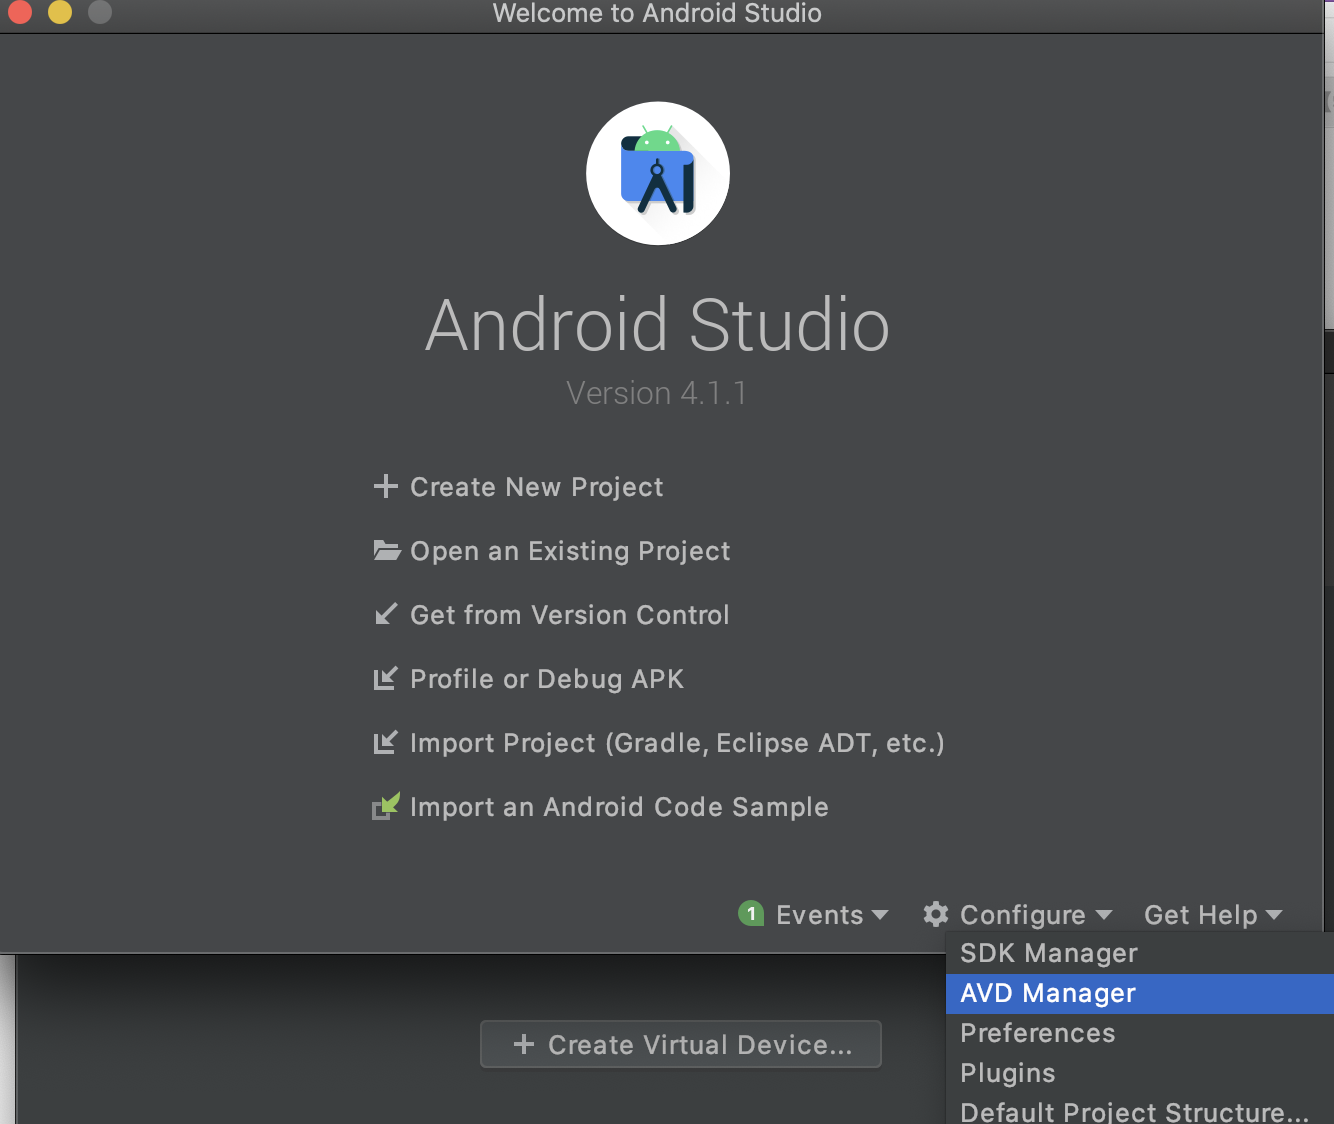Click the arrow icon beside Get from Version Control
The image size is (1334, 1124).
pos(385,614)
